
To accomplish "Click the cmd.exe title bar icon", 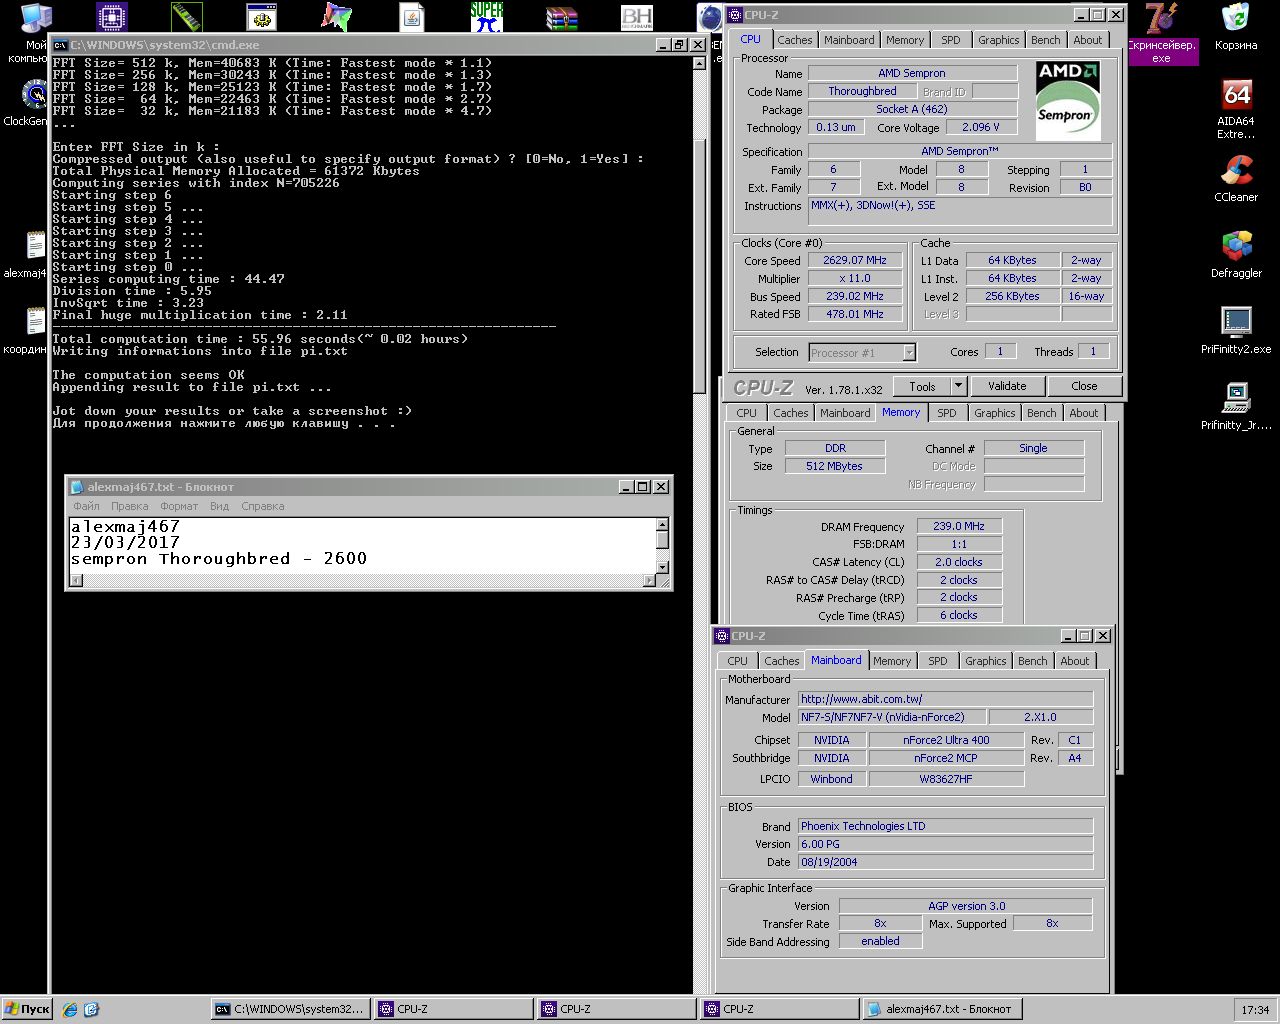I will [60, 45].
